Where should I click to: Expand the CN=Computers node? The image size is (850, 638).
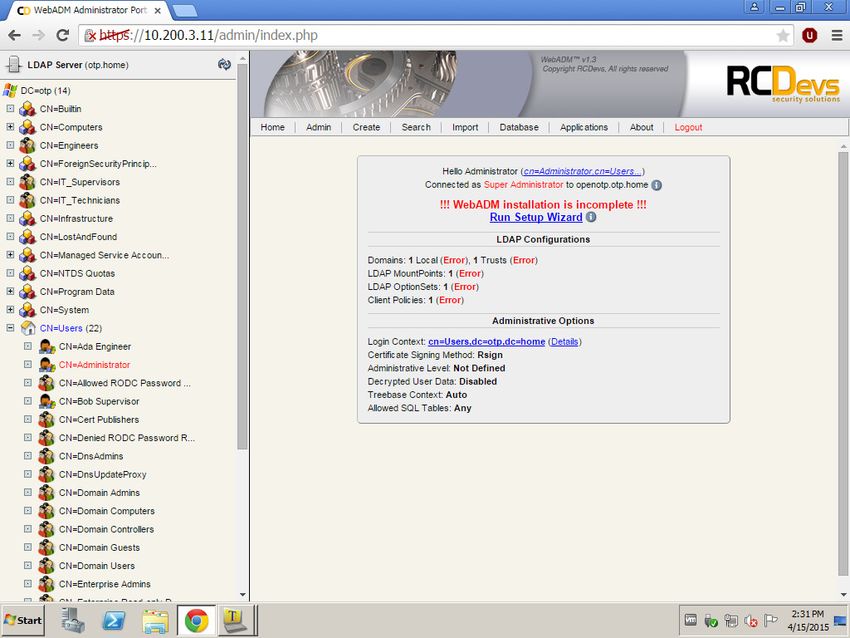[10, 127]
